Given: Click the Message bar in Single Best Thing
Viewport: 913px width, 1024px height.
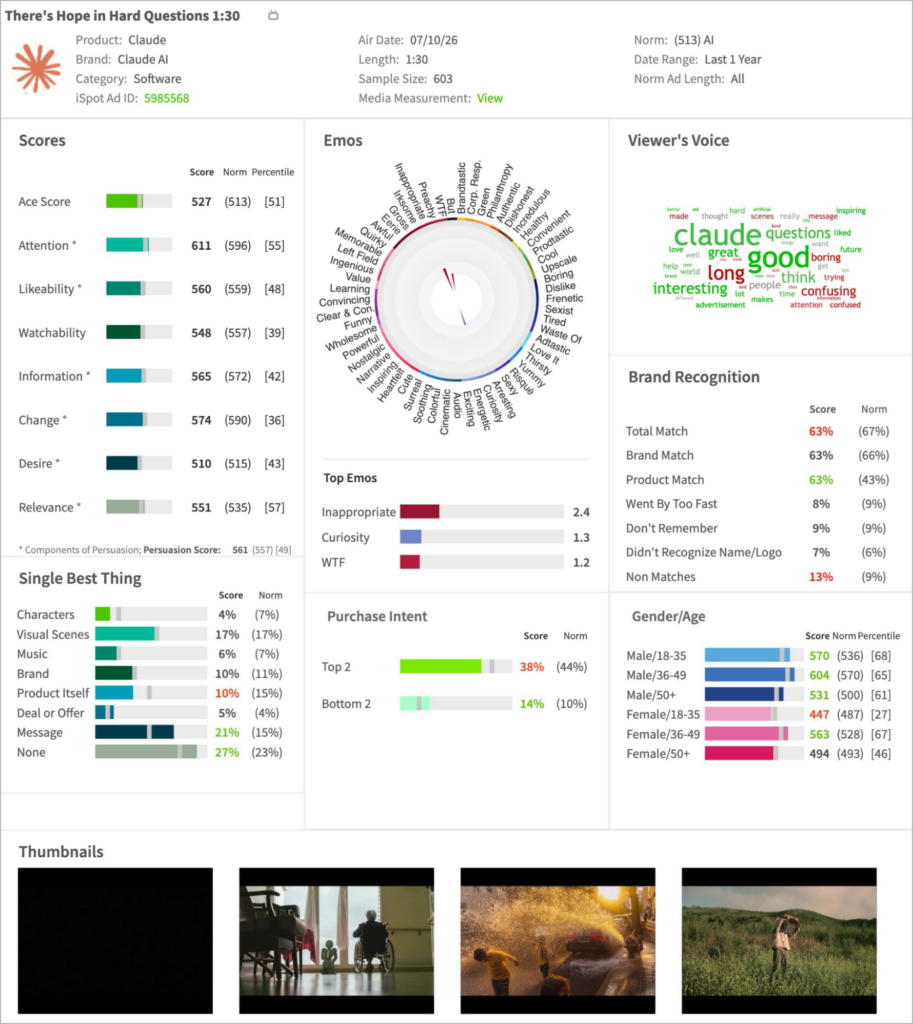Looking at the screenshot, I should (x=151, y=732).
